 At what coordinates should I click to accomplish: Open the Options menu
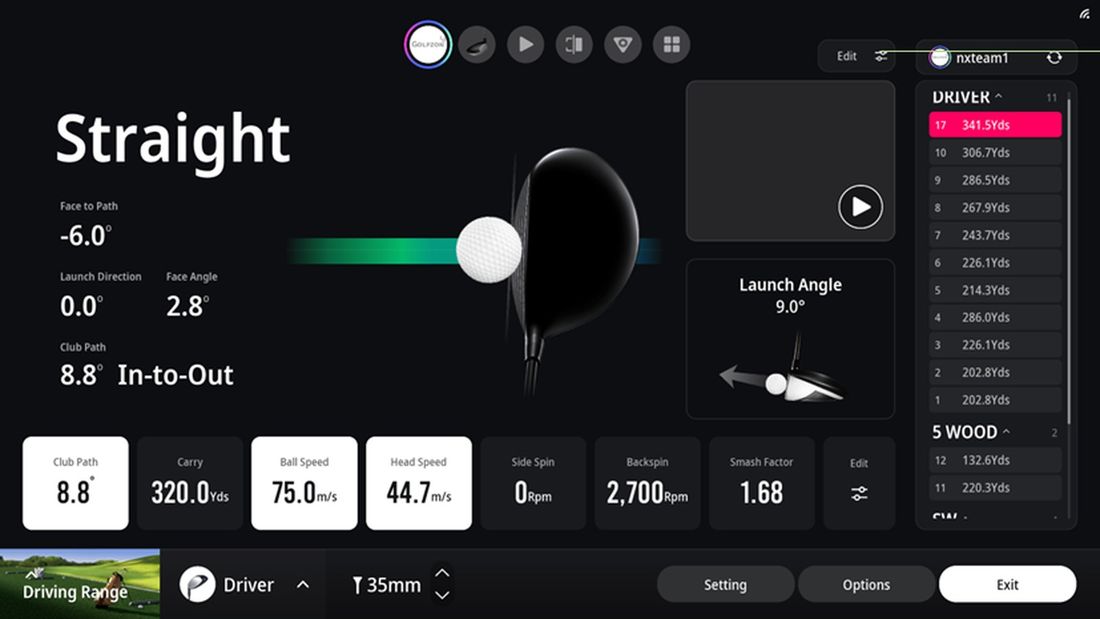click(x=866, y=585)
